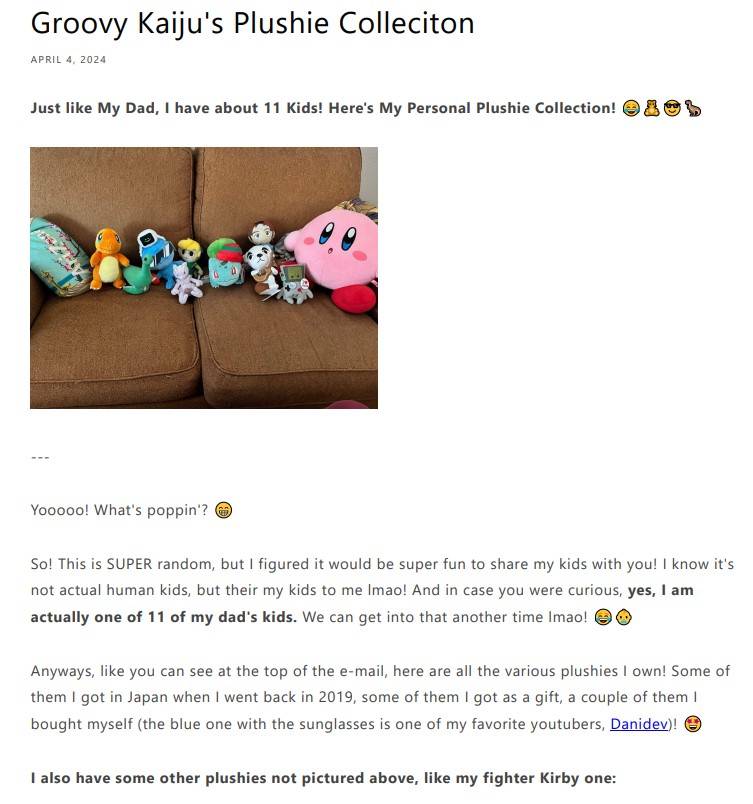Click the Groovy Kaiju's Plushie Colleciton title

coord(252,23)
